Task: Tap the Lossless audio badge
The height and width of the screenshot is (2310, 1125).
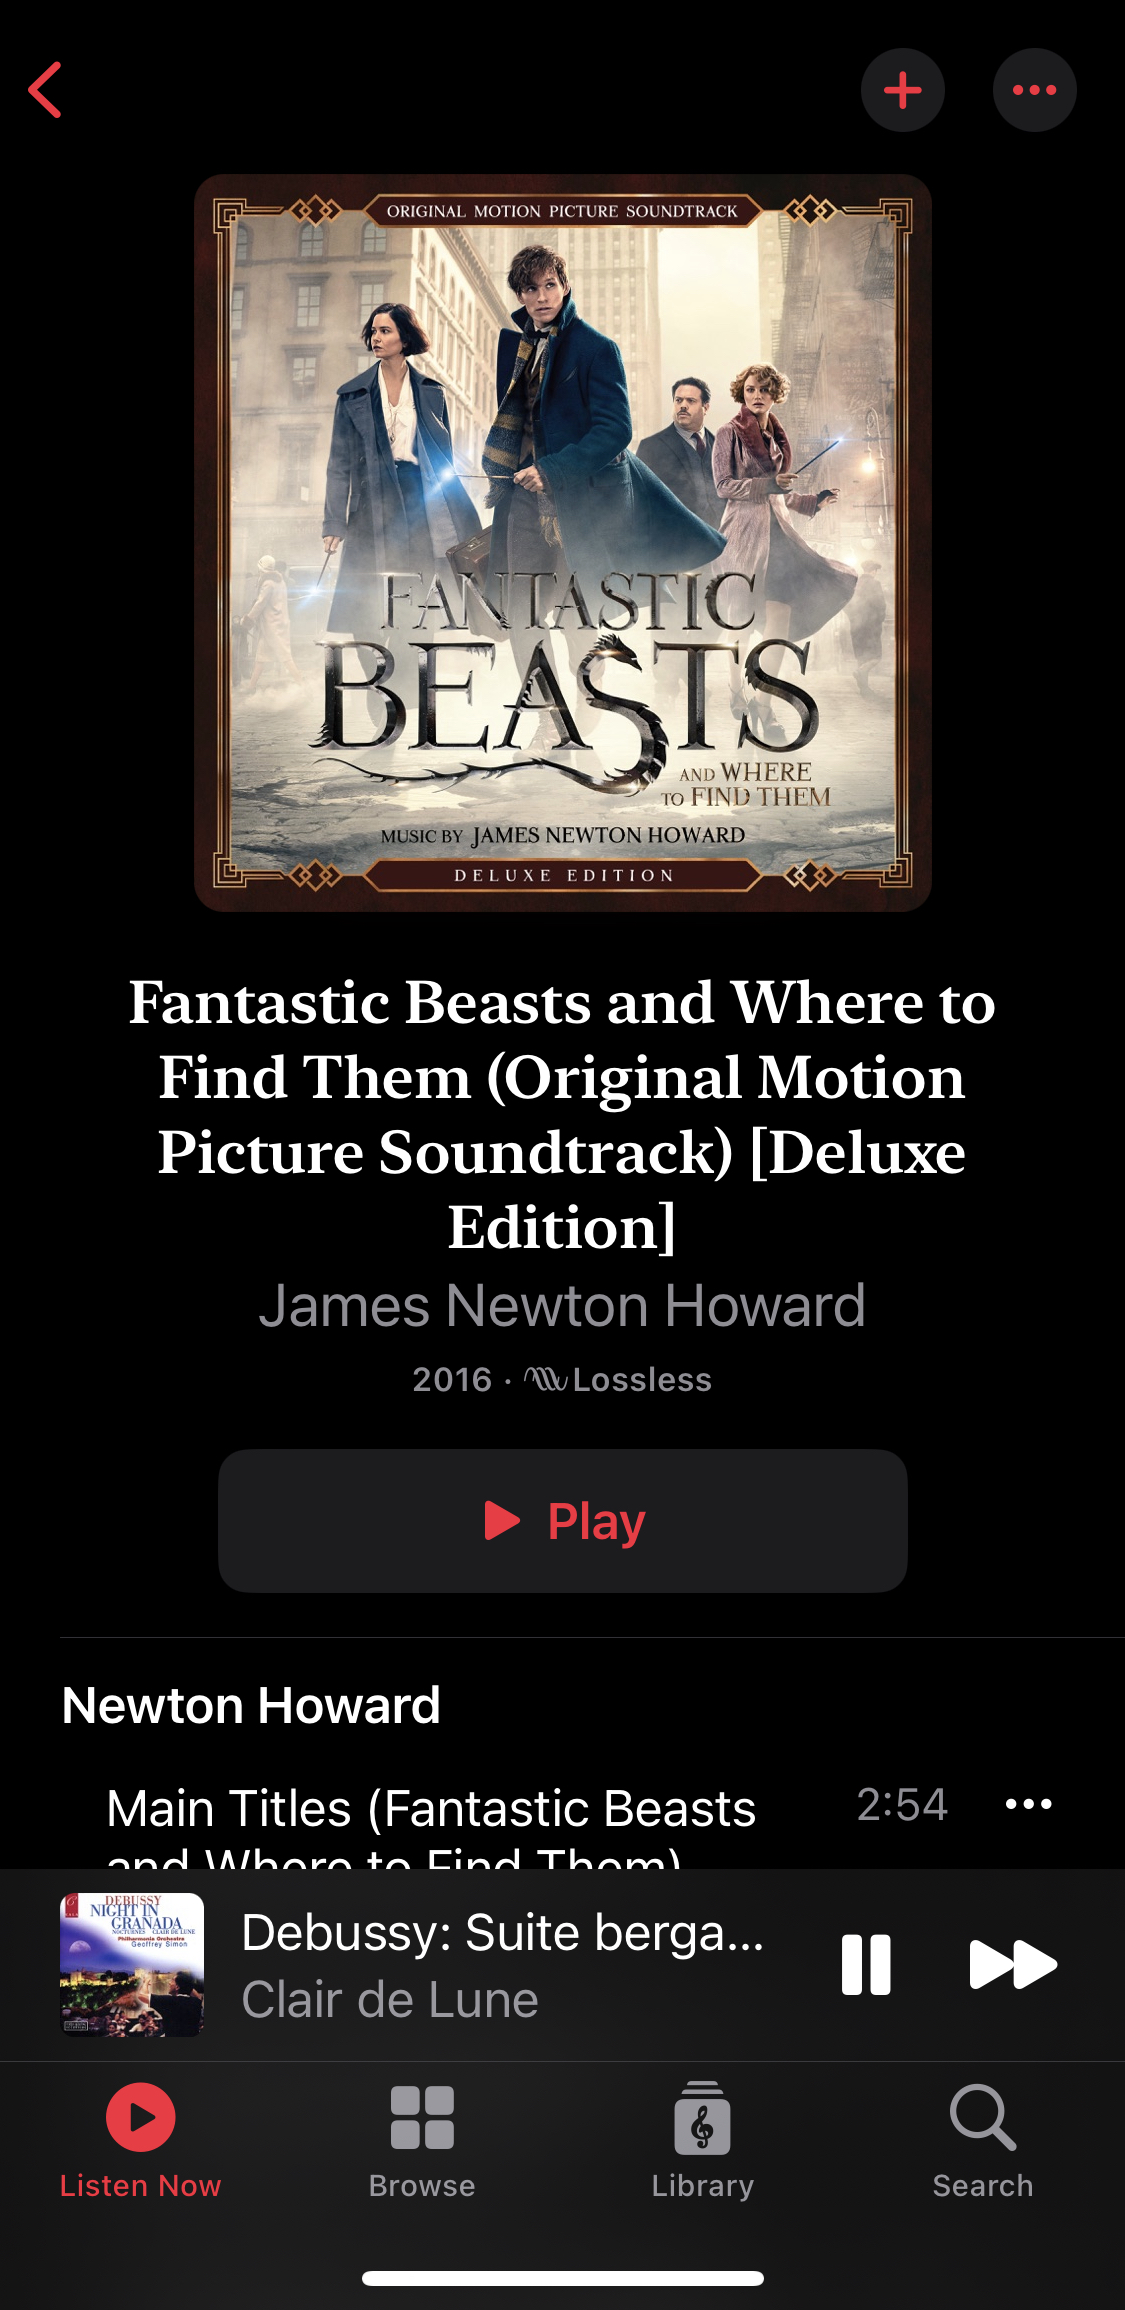Action: pos(618,1380)
